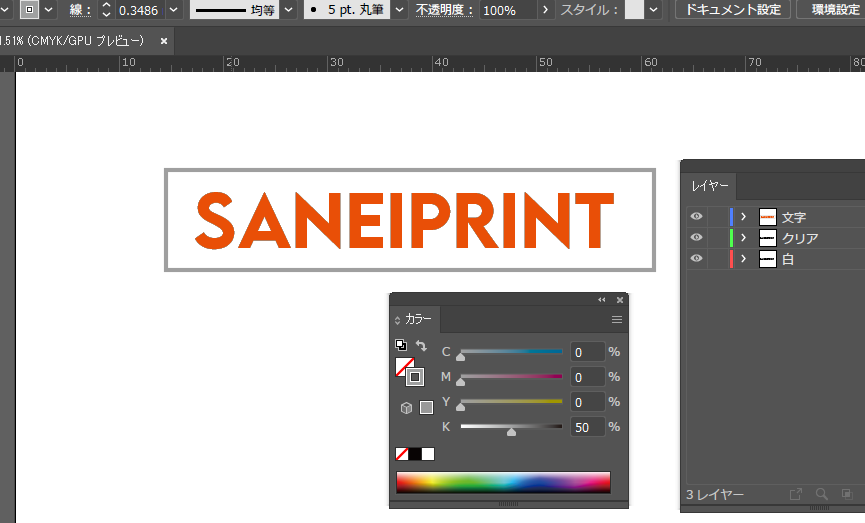Image resolution: width=865 pixels, height=523 pixels.
Task: Expand the 白 layer contents
Action: [x=744, y=259]
